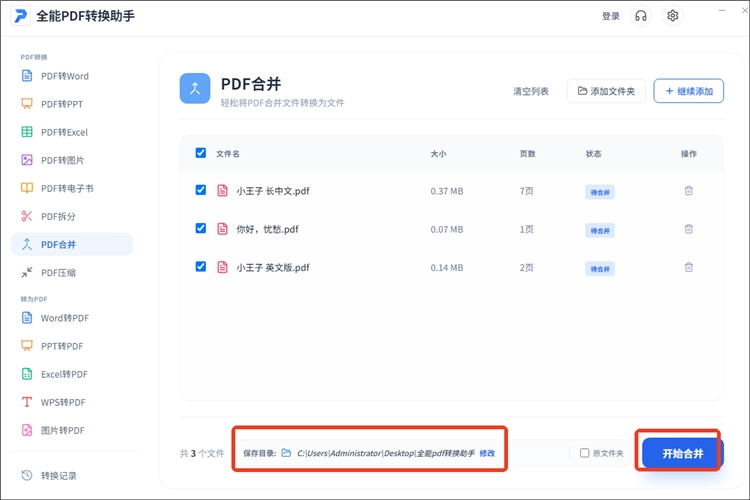Click the PDF转Word document icon
This screenshot has height=500, width=750.
[27, 76]
